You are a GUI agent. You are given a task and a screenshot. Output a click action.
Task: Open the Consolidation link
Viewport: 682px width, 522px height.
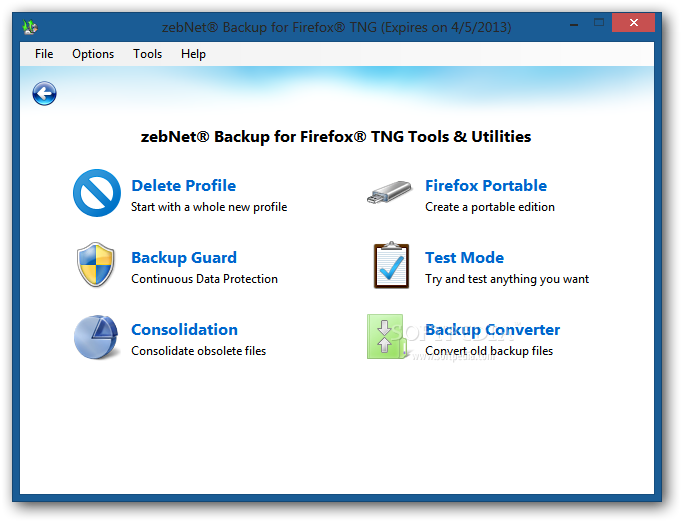(x=184, y=330)
